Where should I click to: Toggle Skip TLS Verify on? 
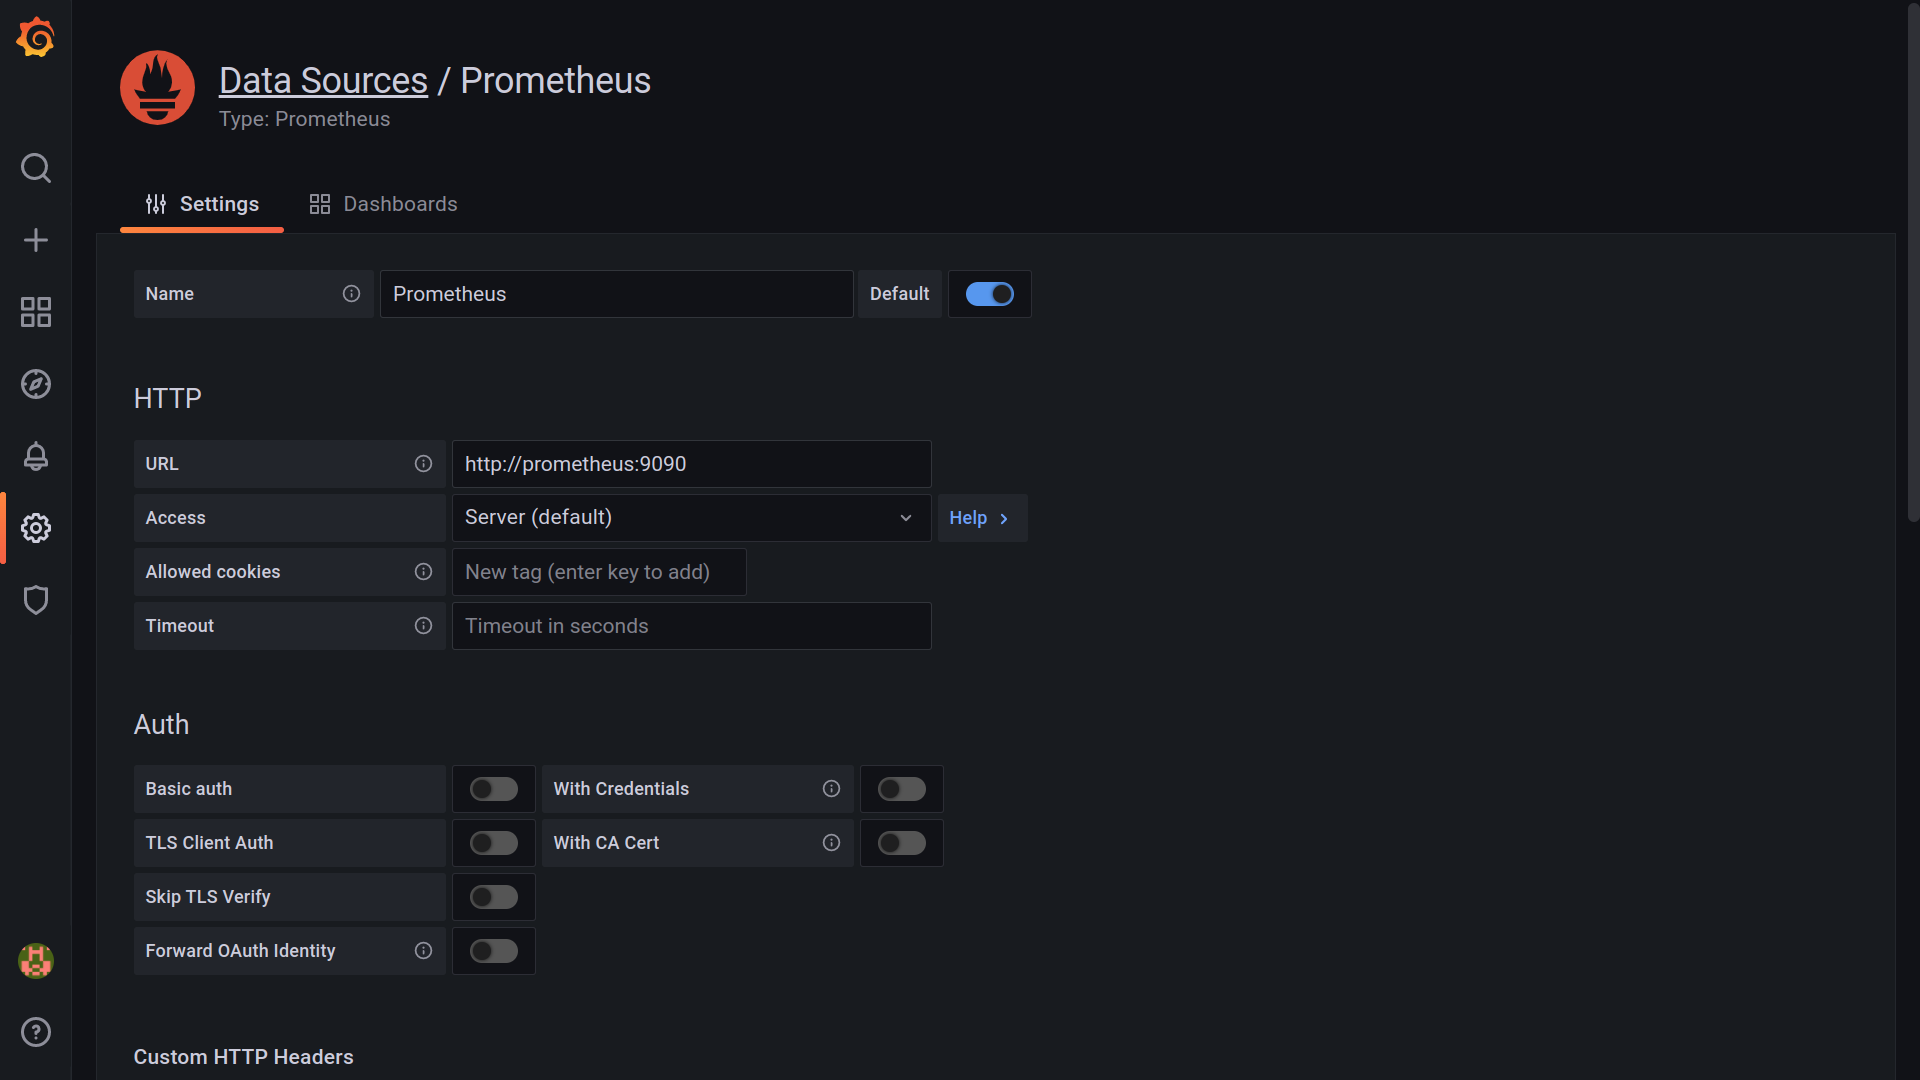coord(494,897)
